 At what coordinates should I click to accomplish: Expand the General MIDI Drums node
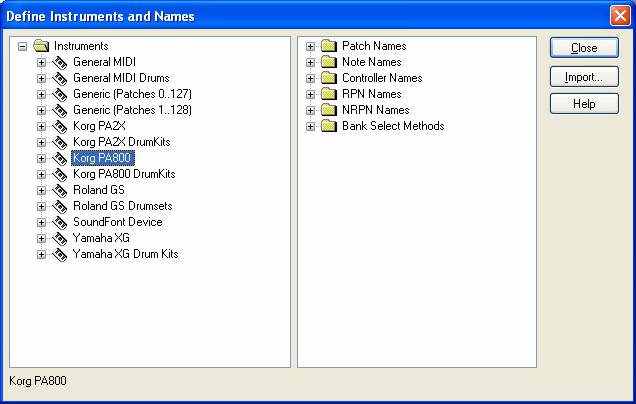[41, 78]
